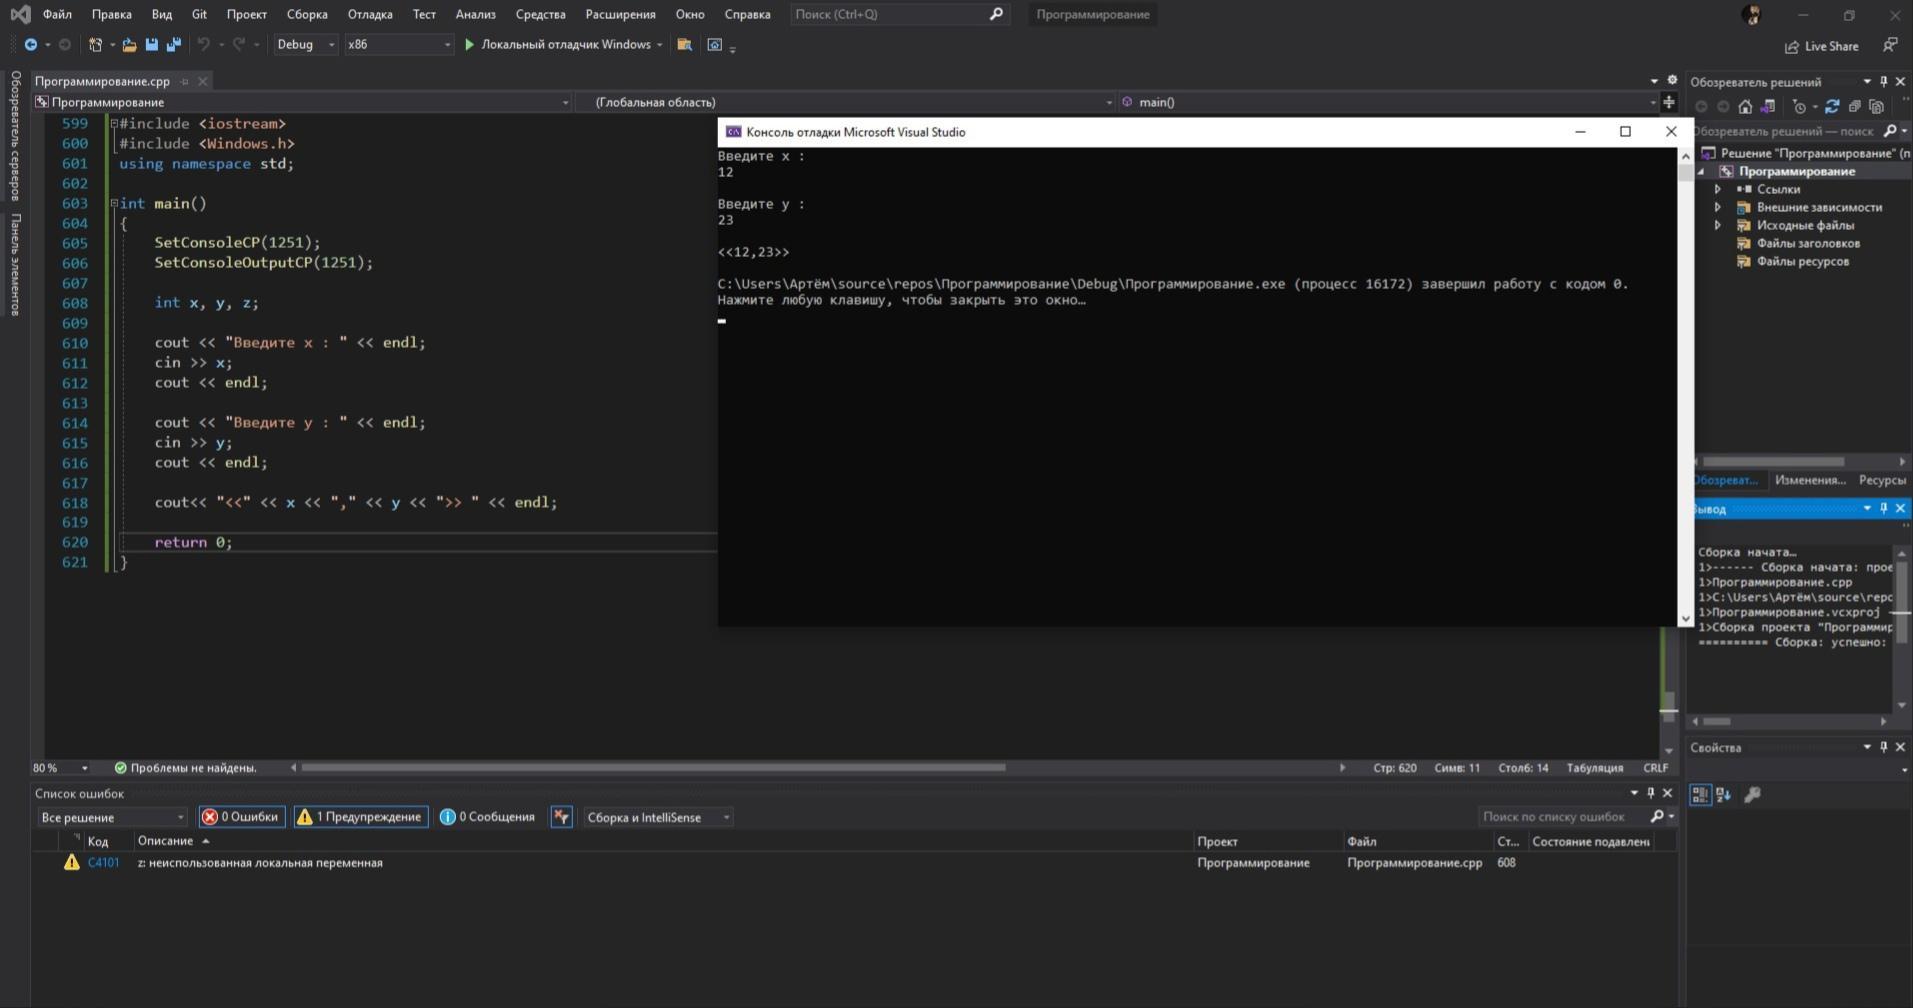Open the Отладка menu
Viewport: 1913px width, 1008px height.
pos(369,14)
